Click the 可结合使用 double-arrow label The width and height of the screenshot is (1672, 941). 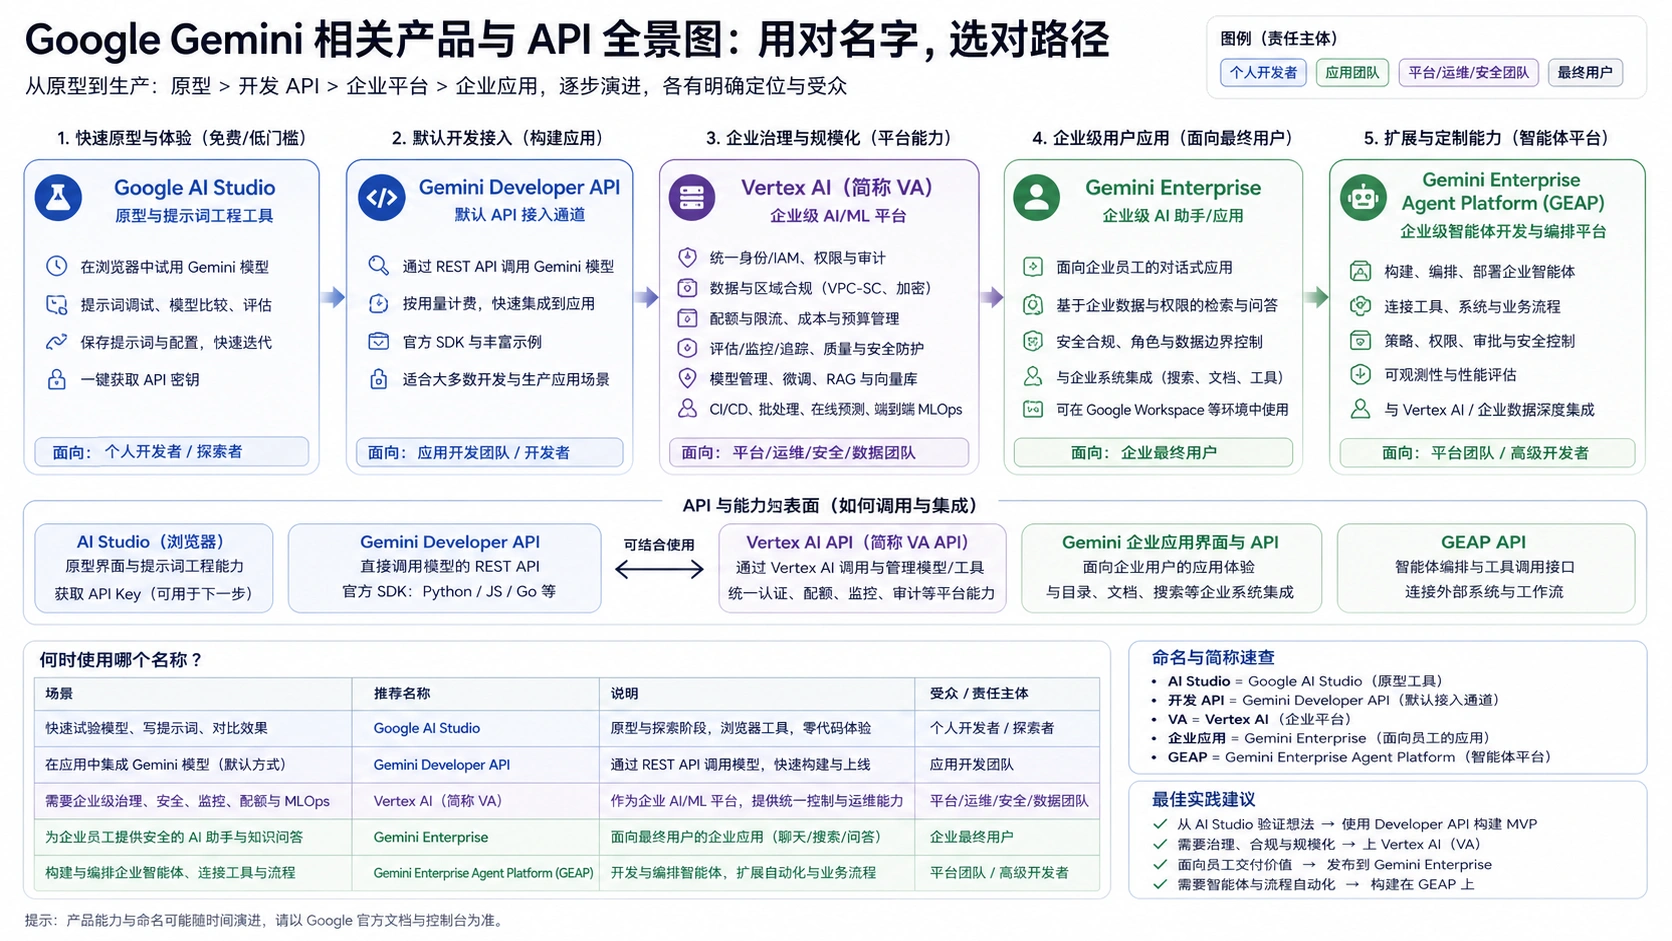click(x=659, y=545)
